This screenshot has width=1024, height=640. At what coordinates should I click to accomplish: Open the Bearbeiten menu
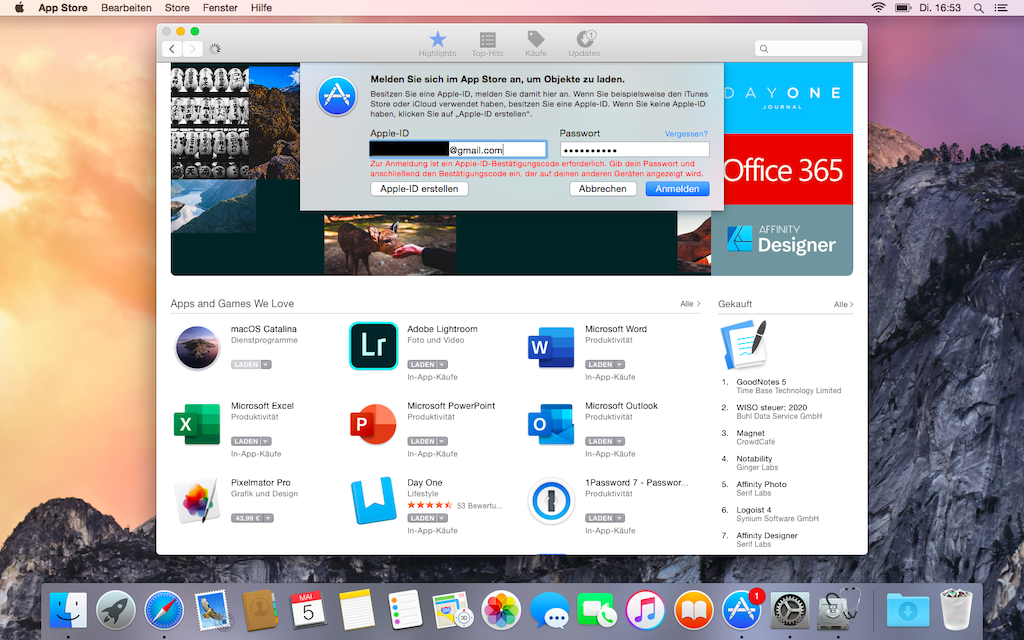126,8
